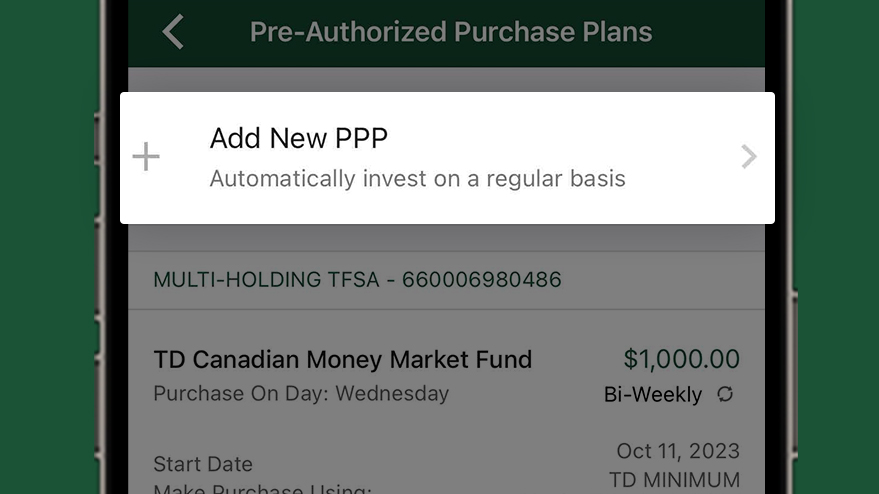Image resolution: width=879 pixels, height=494 pixels.
Task: Select the Start Date label
Action: pos(203,464)
